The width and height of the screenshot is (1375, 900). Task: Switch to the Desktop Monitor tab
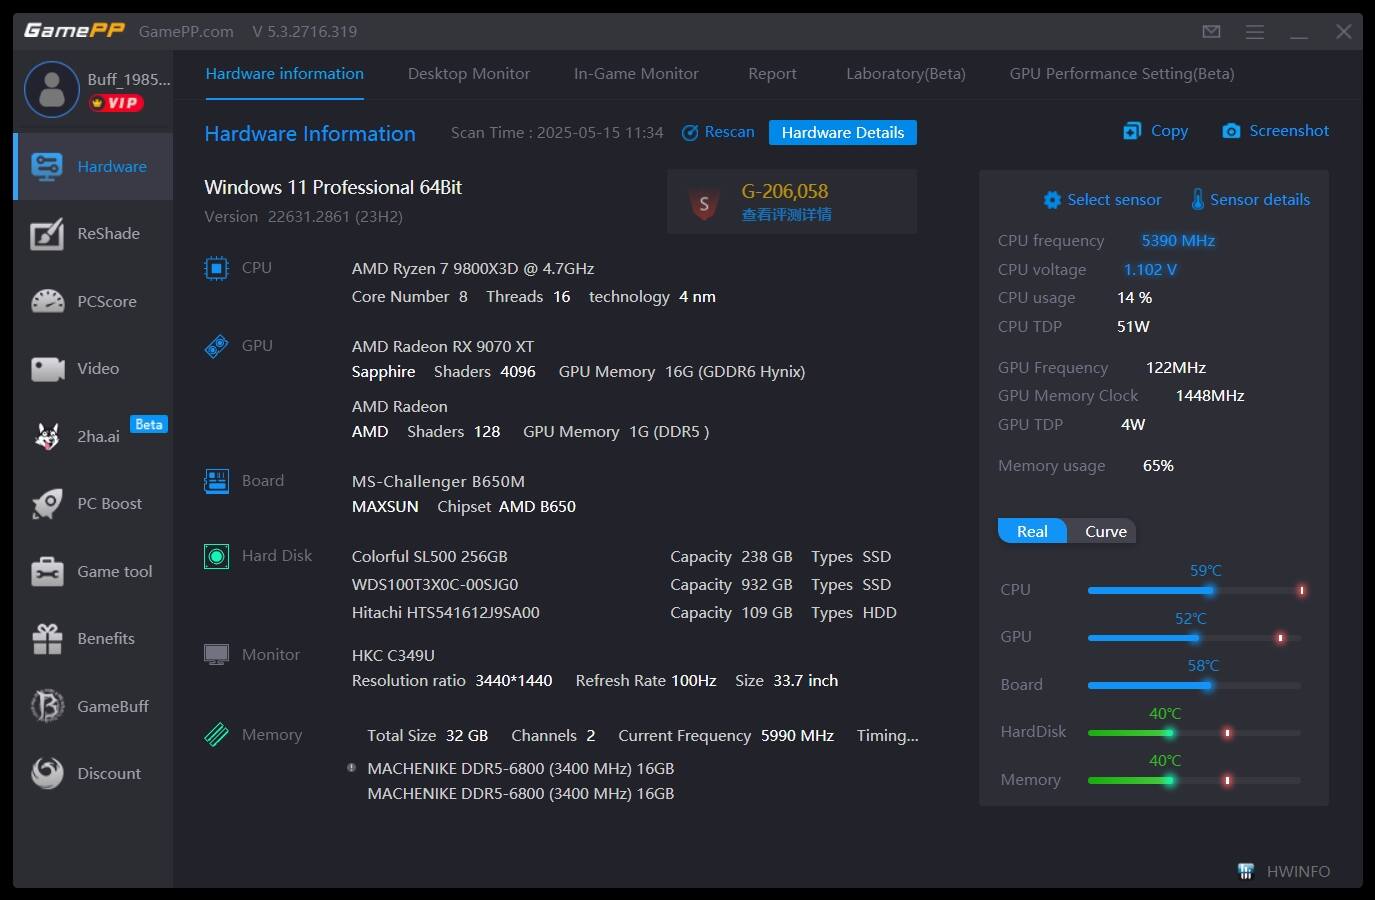click(469, 74)
